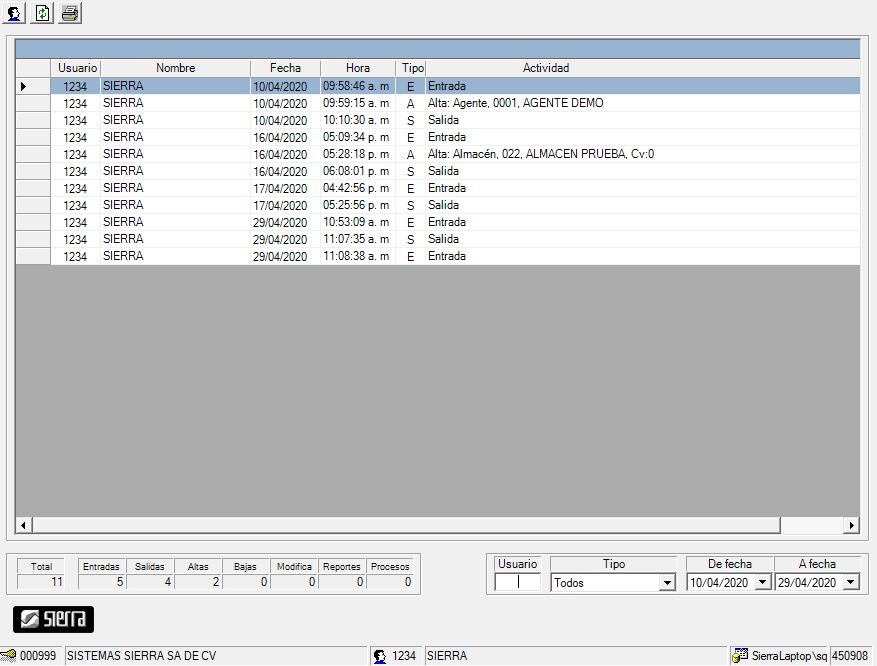Image resolution: width=877 pixels, height=666 pixels.
Task: Click the green refresh document icon
Action: pyautogui.click(x=42, y=14)
